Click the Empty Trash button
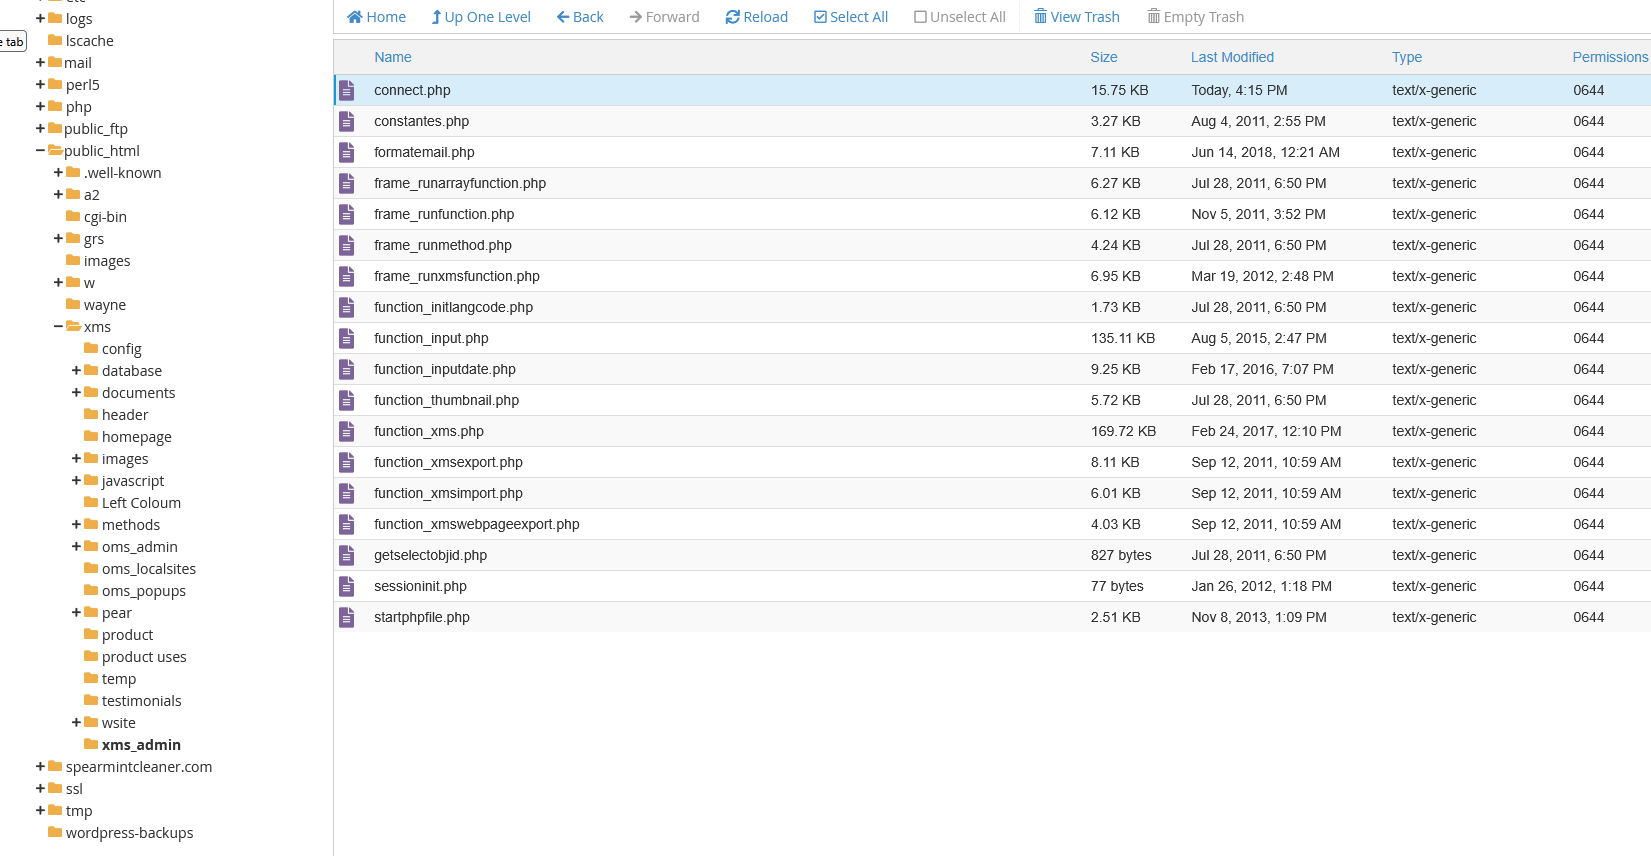This screenshot has width=1651, height=856. [1195, 17]
